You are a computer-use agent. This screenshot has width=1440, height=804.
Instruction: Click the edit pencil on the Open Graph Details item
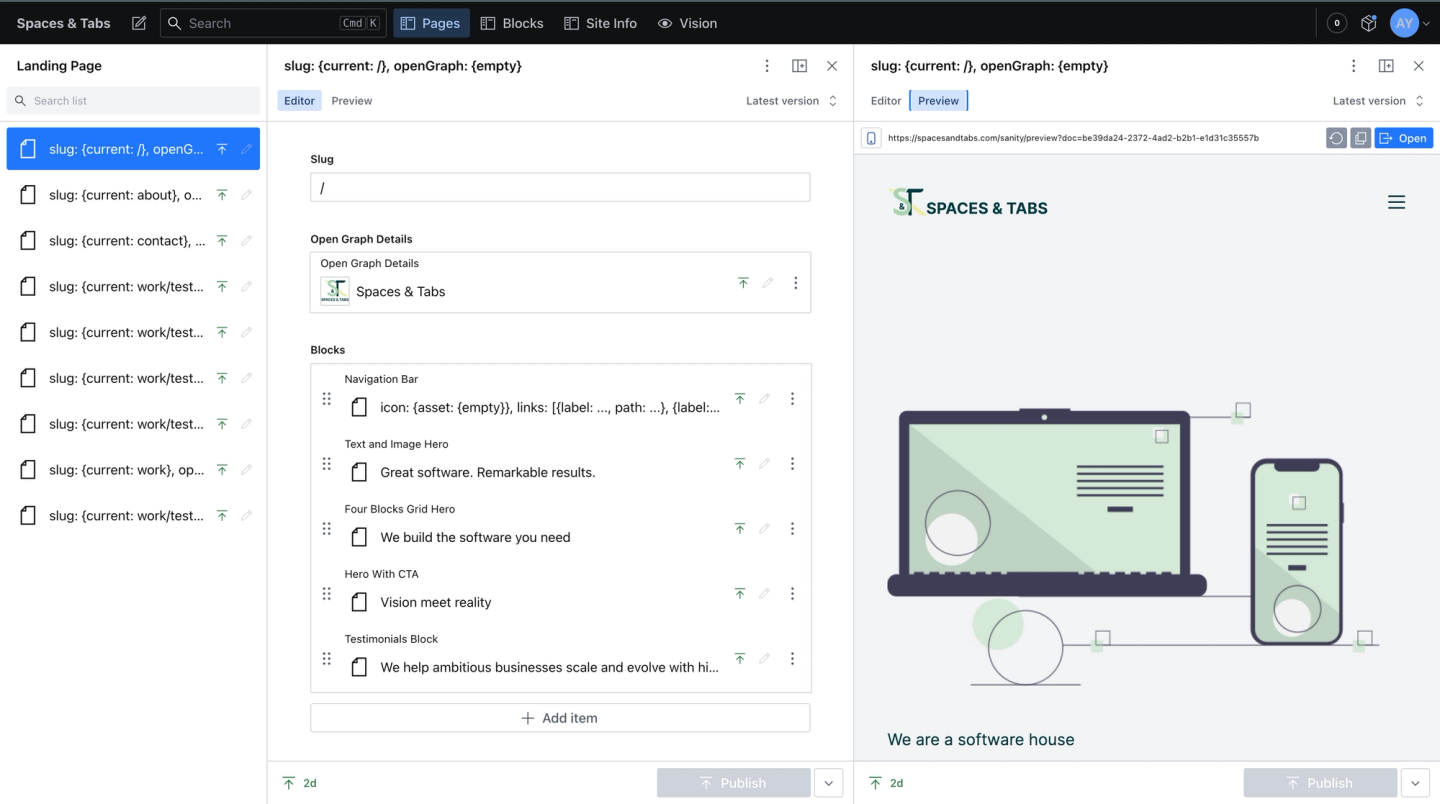click(x=767, y=283)
